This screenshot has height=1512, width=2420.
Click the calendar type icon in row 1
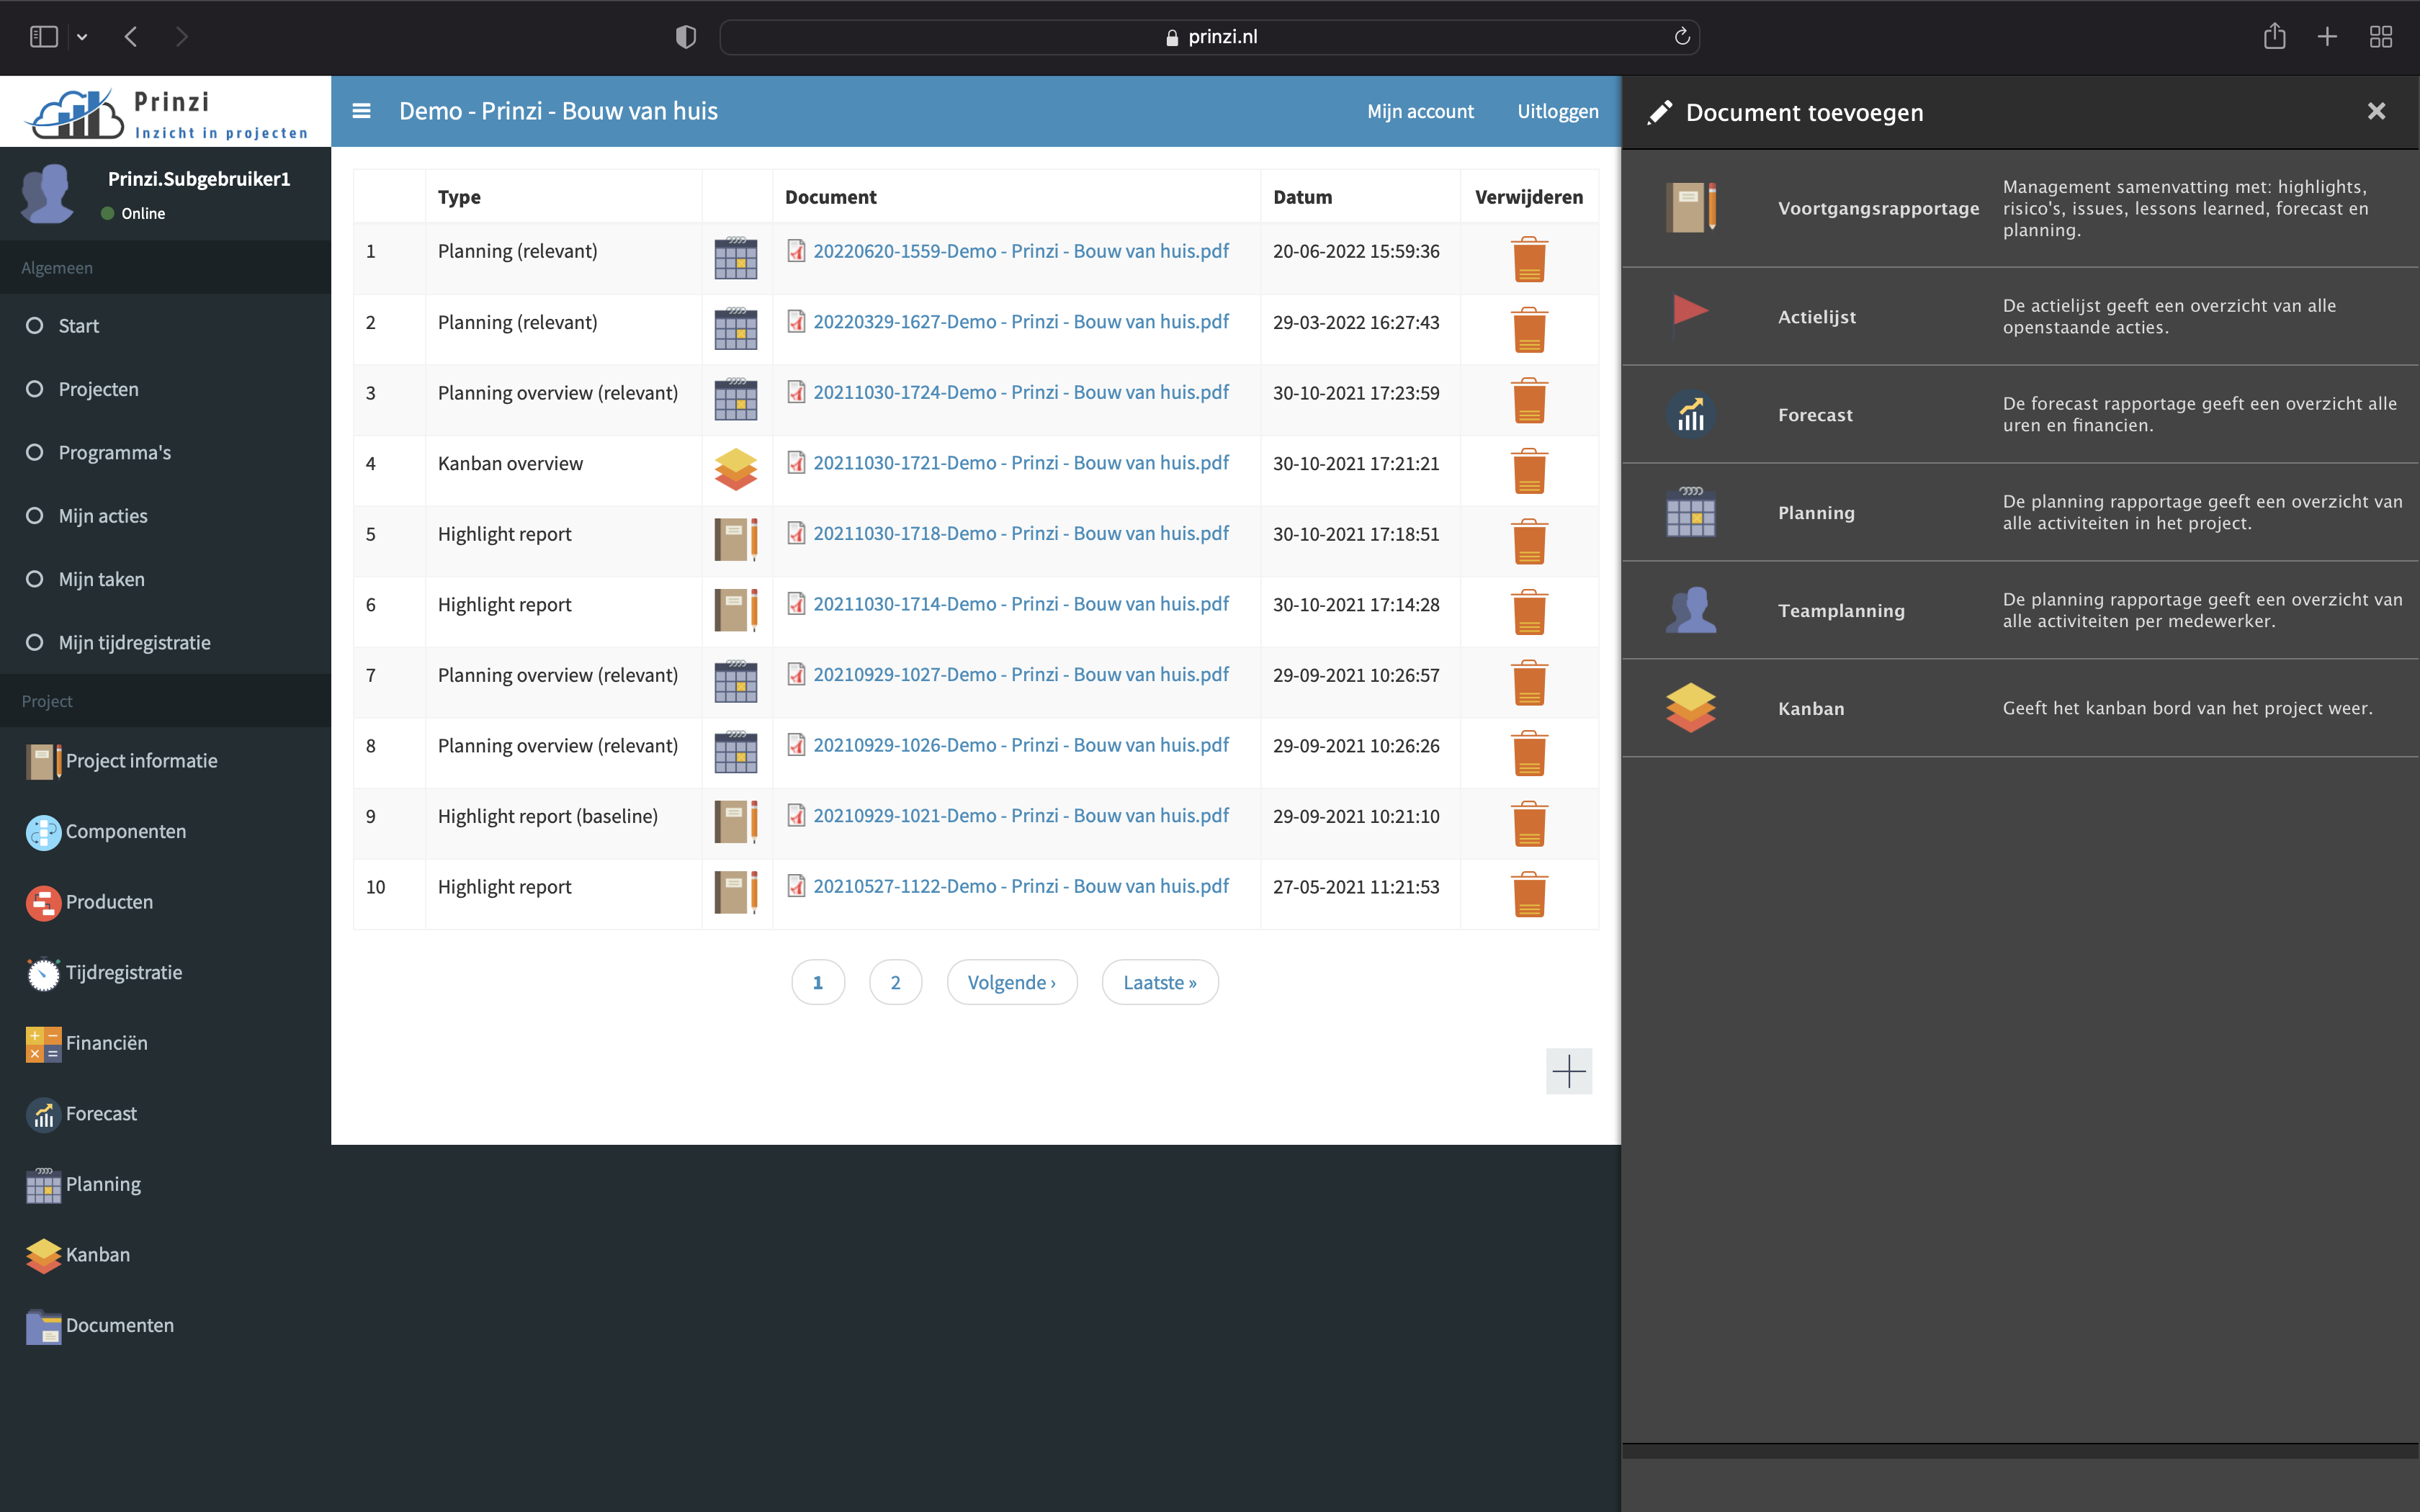pyautogui.click(x=736, y=258)
